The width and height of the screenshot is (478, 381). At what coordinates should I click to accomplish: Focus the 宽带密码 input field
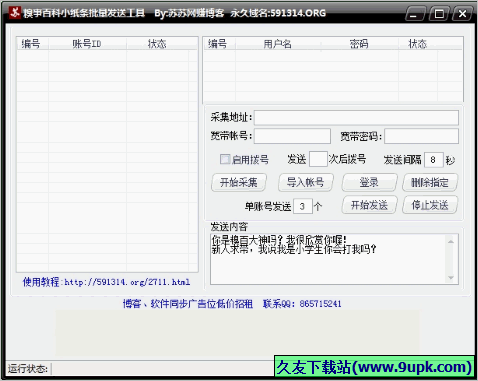click(421, 136)
